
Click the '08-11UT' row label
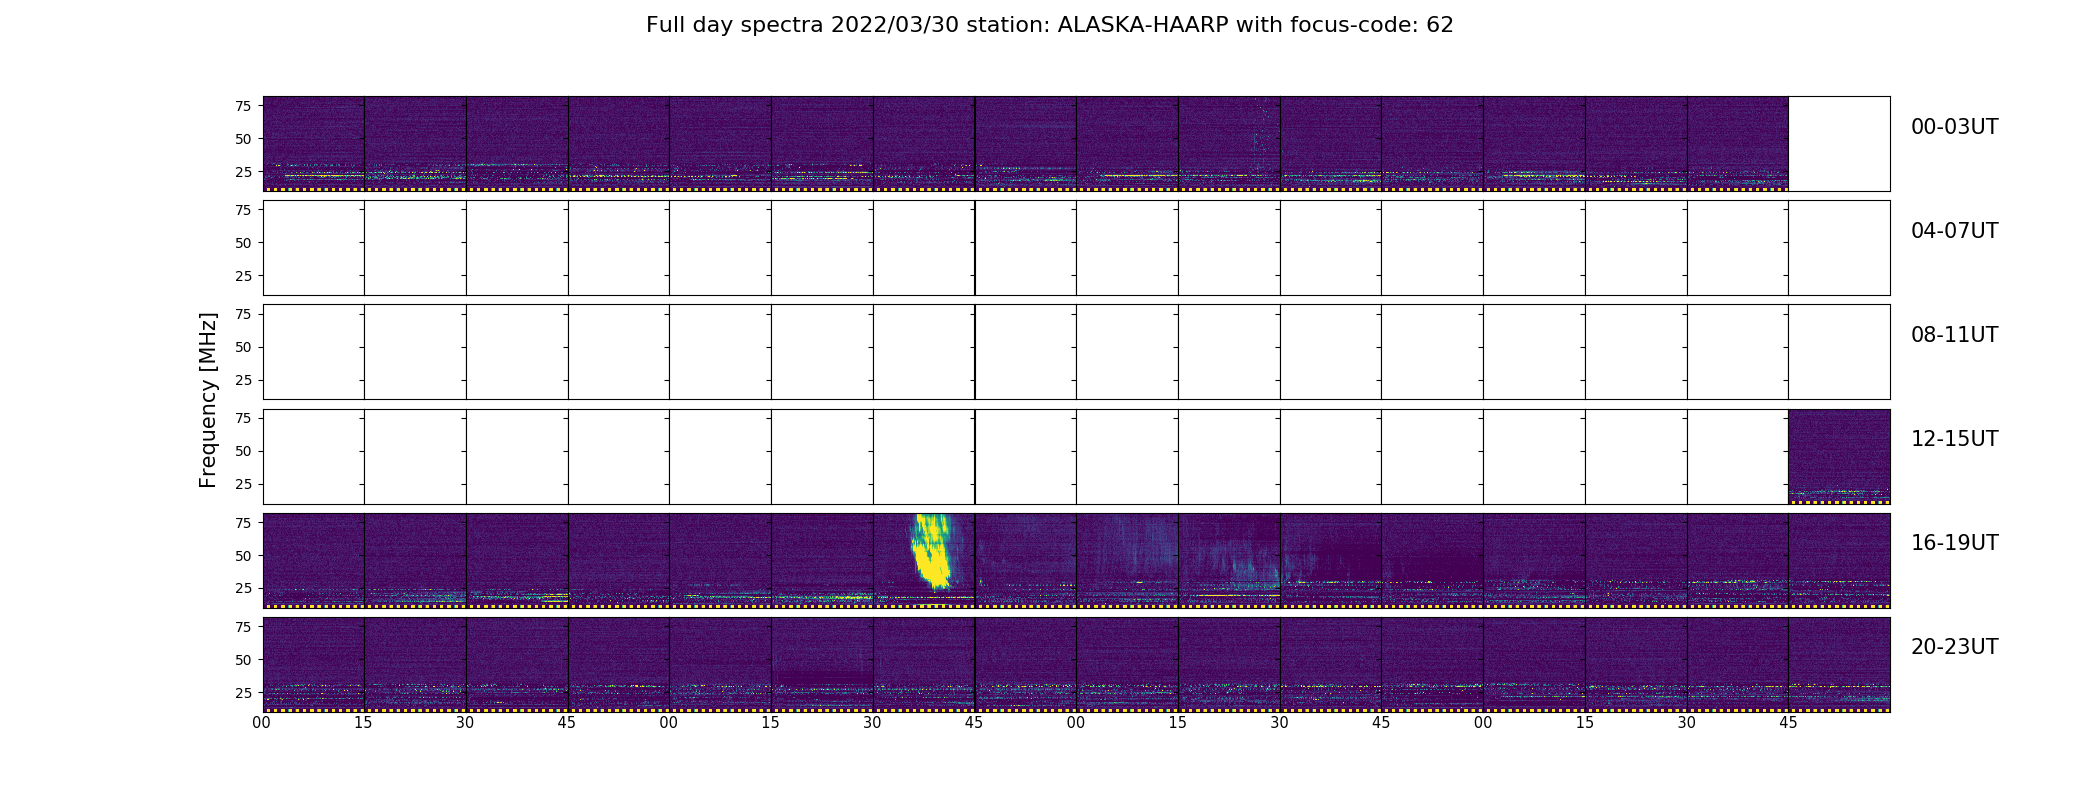[x=1954, y=335]
